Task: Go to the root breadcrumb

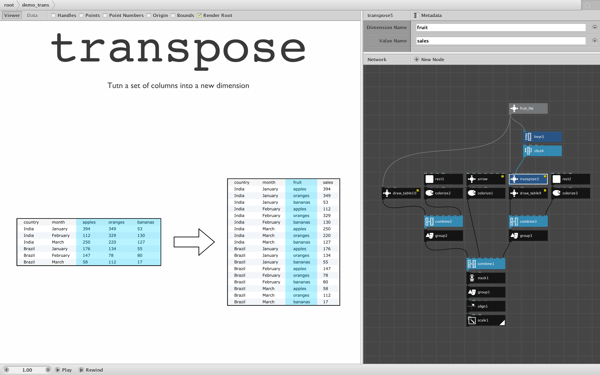Action: 9,5
